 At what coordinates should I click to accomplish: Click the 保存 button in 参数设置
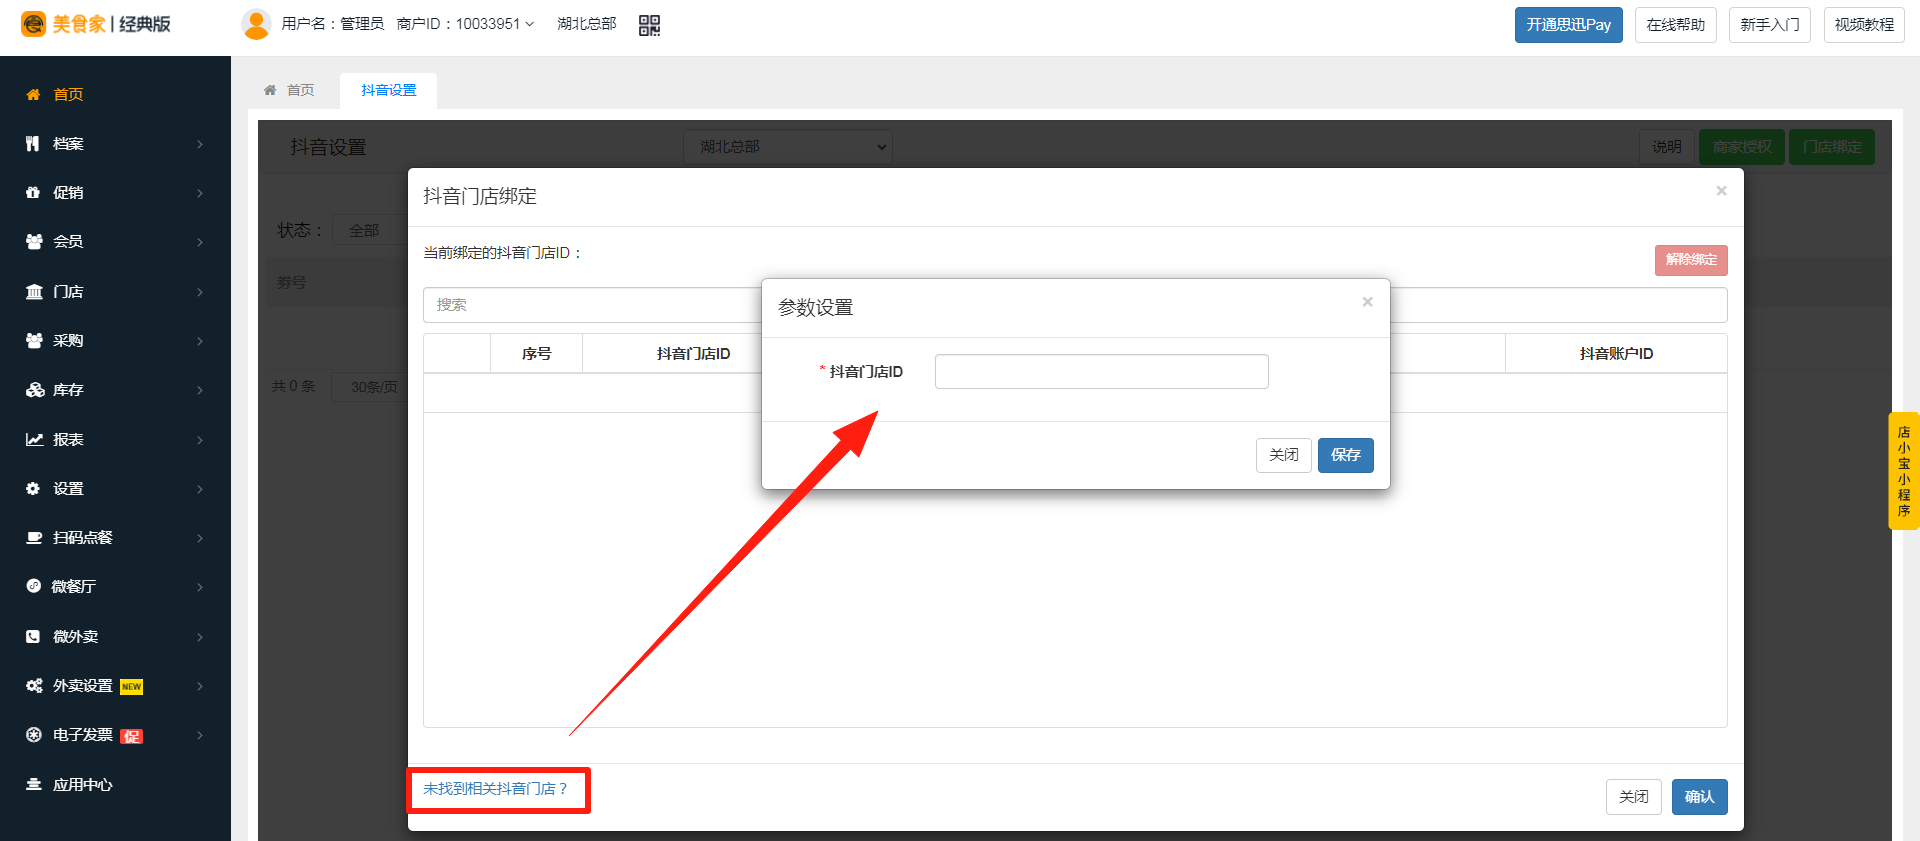pyautogui.click(x=1345, y=455)
